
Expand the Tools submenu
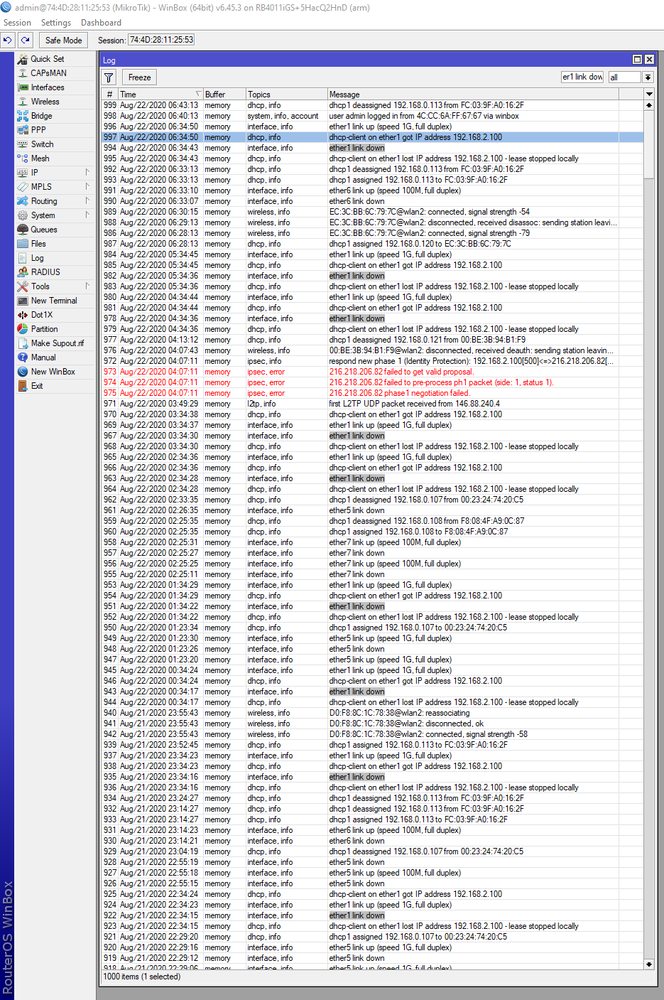coord(40,286)
